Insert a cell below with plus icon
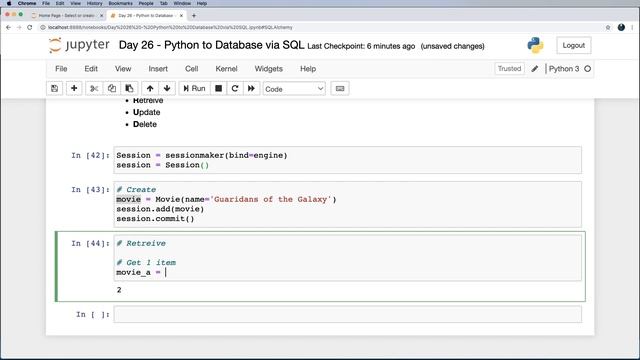The width and height of the screenshot is (640, 360). (74, 89)
